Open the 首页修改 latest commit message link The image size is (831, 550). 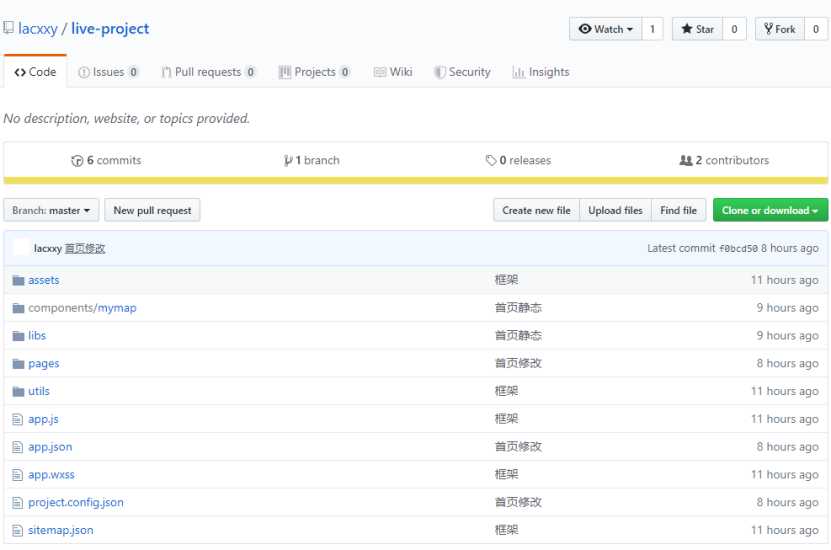[85, 249]
